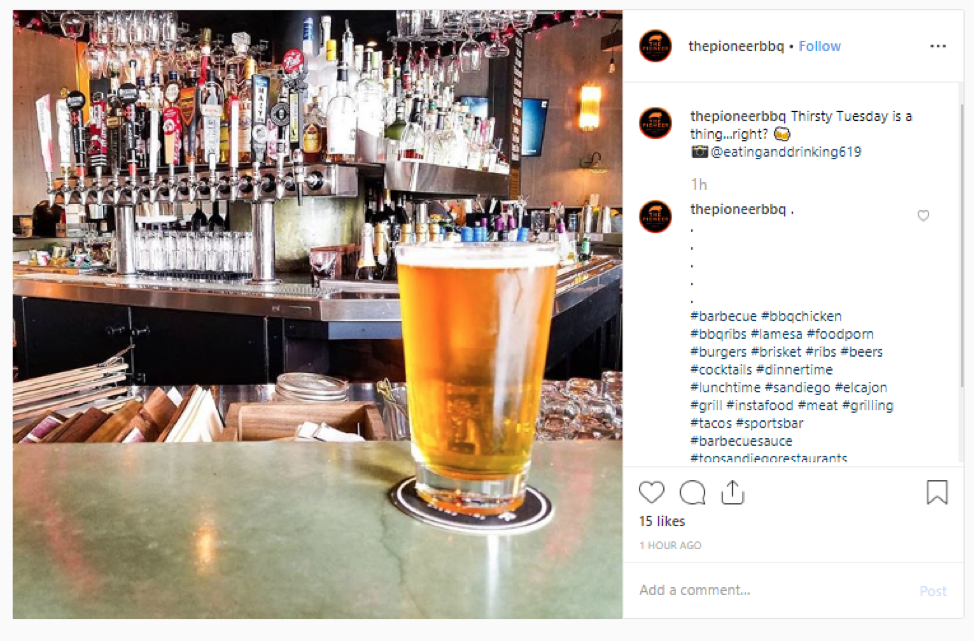974x641 pixels.
Task: Share the post with the share icon
Action: point(732,492)
